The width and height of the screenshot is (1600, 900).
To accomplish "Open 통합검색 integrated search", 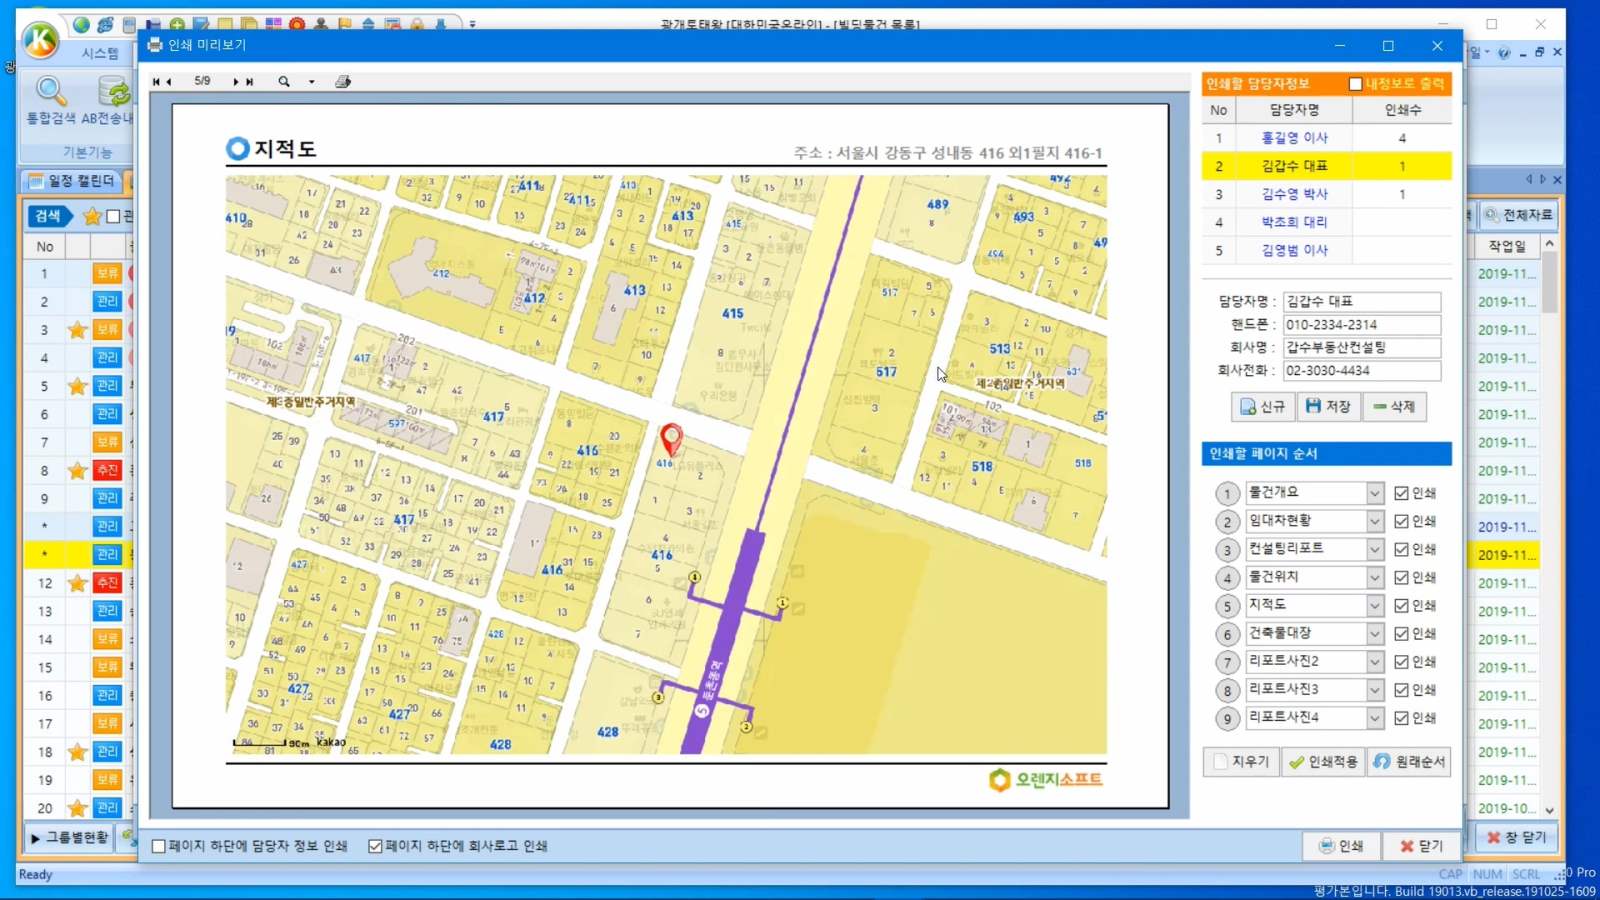I will click(x=50, y=101).
